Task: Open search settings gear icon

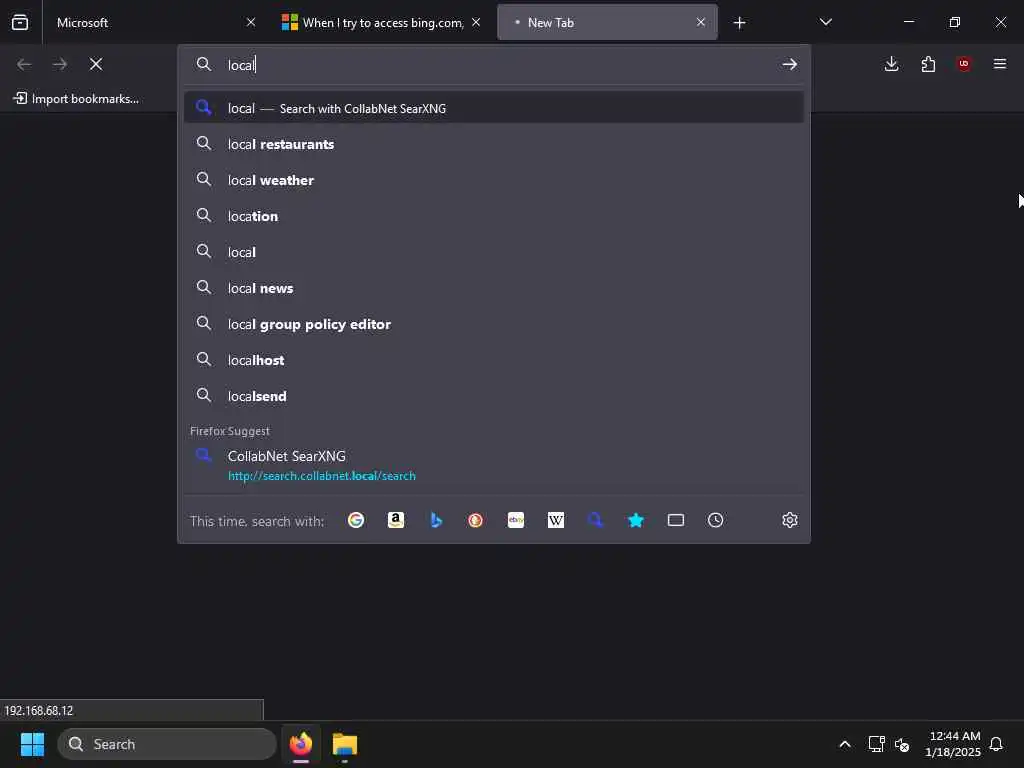Action: click(x=790, y=520)
